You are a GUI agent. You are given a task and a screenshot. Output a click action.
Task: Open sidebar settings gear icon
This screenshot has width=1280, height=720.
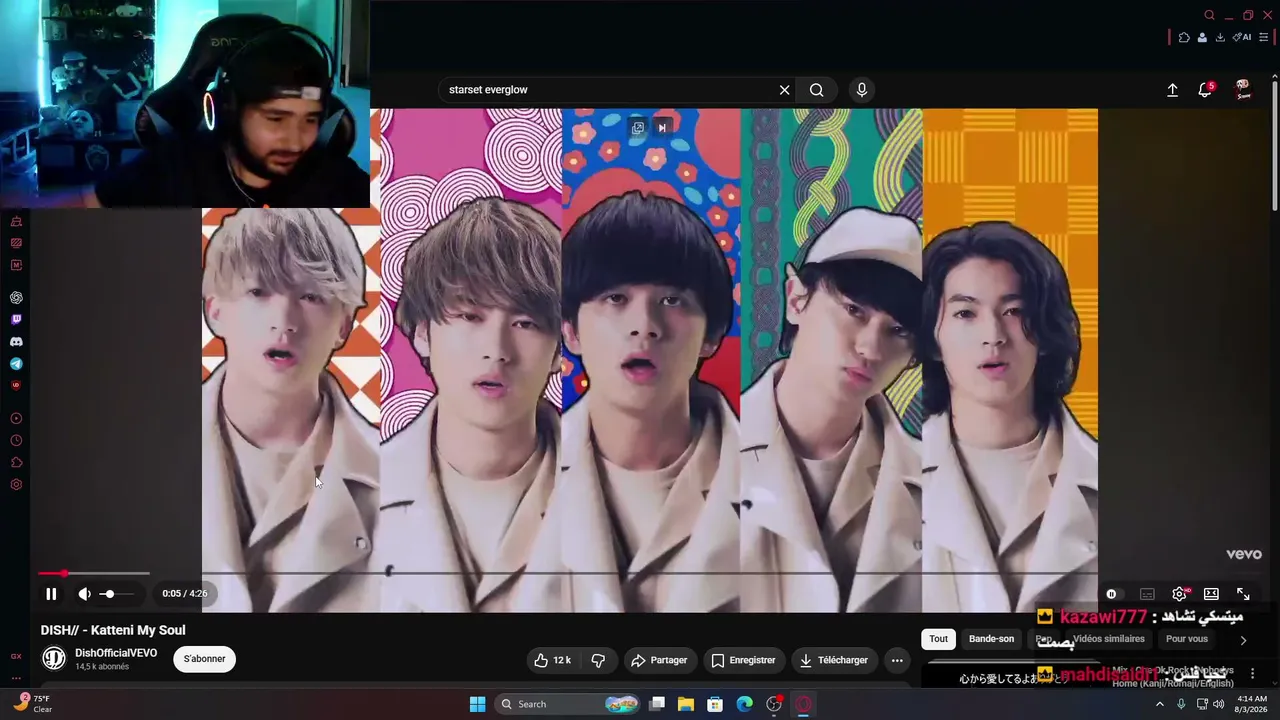pos(16,485)
